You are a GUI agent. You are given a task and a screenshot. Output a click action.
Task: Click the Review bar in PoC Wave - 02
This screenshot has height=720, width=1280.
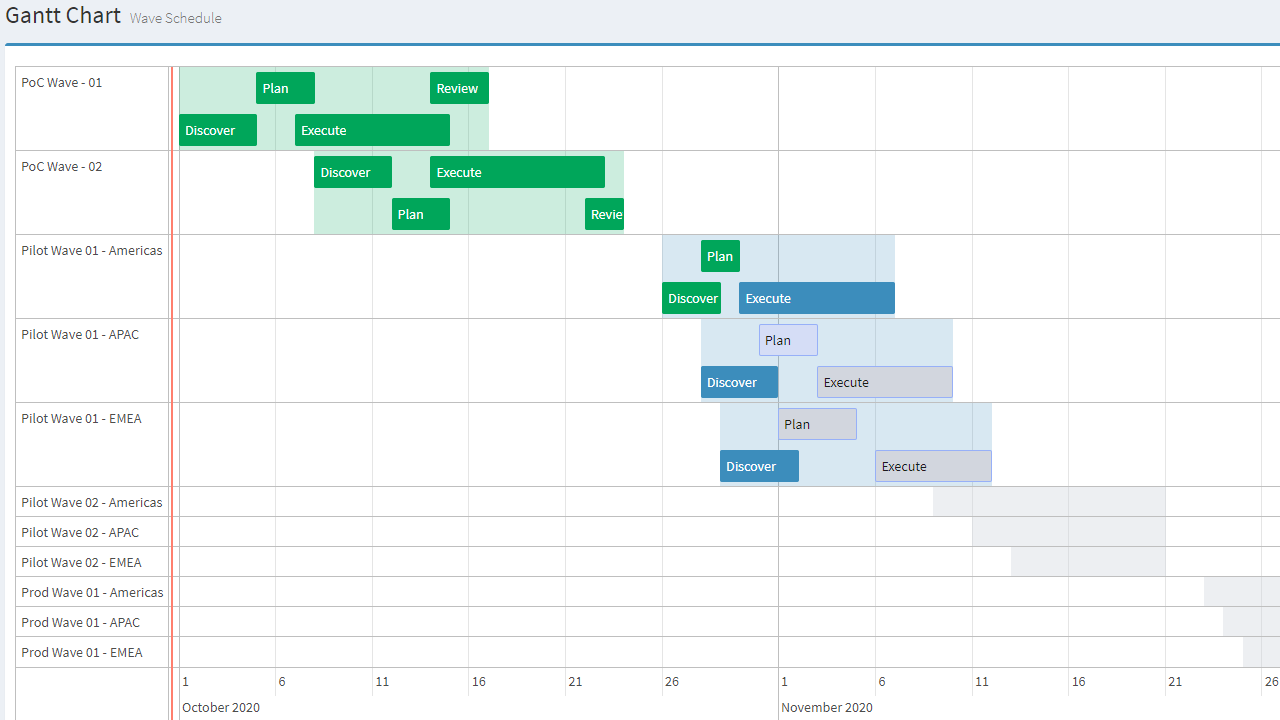coord(604,214)
